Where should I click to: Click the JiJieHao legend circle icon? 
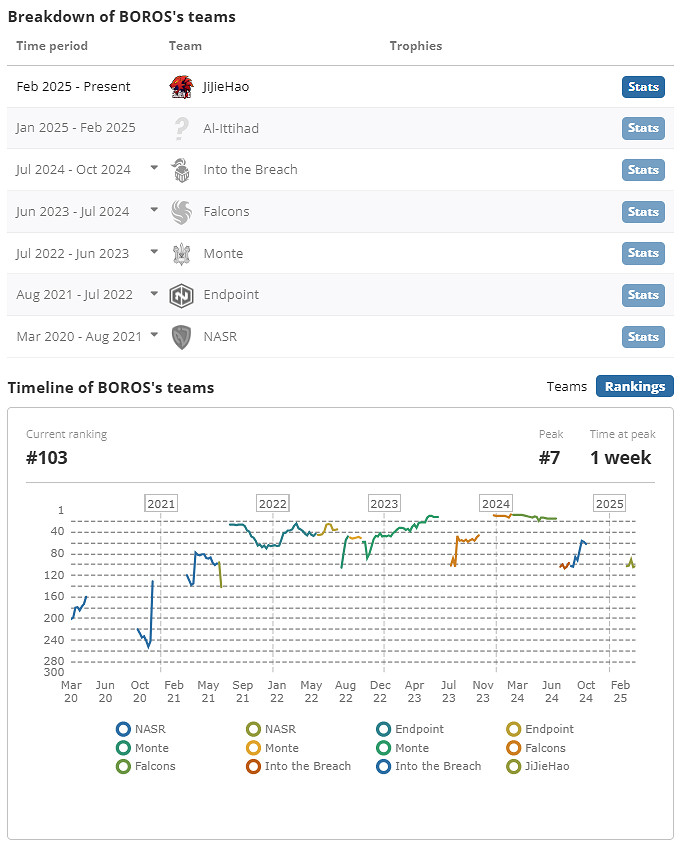point(516,767)
